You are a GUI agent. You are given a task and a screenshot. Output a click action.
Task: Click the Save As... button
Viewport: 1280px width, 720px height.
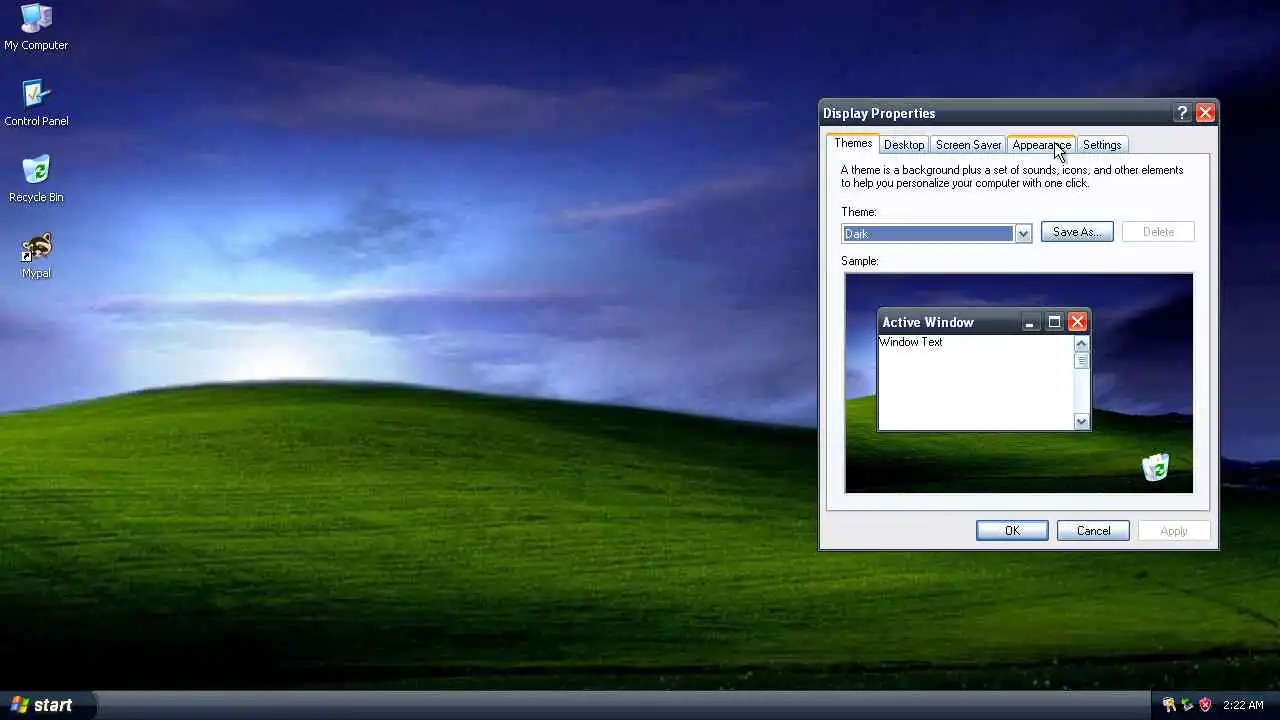tap(1077, 232)
